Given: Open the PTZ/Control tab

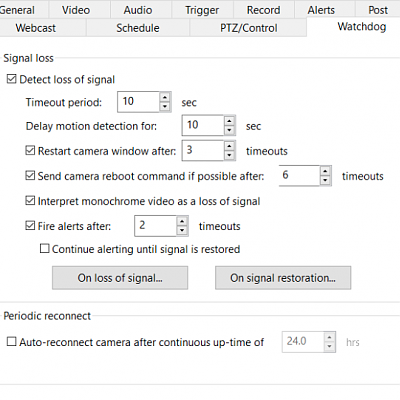Looking at the screenshot, I should [x=248, y=28].
